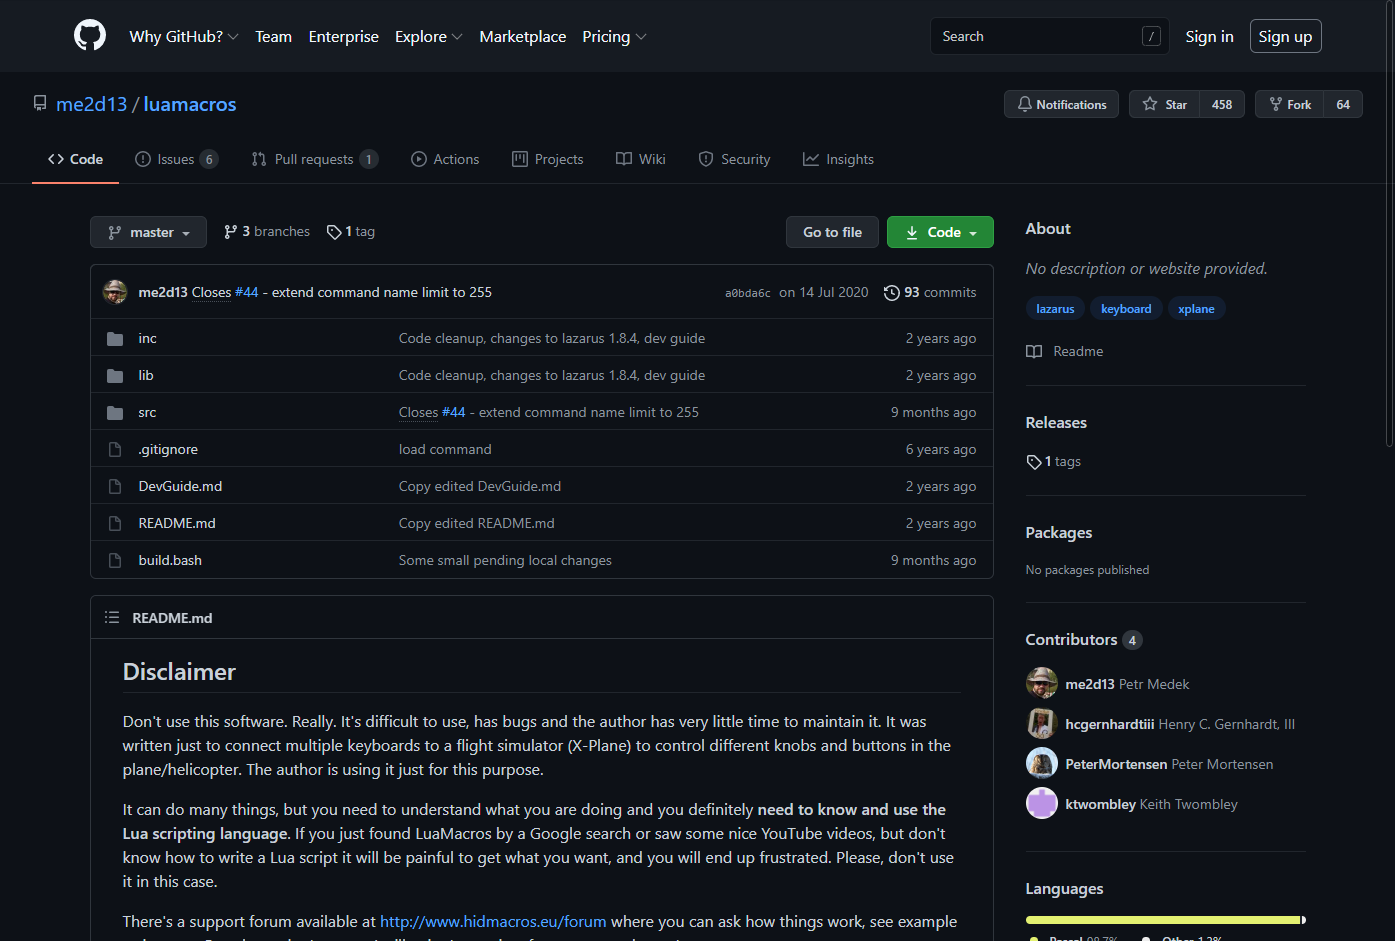1395x941 pixels.
Task: View forks count 64
Action: (1343, 104)
